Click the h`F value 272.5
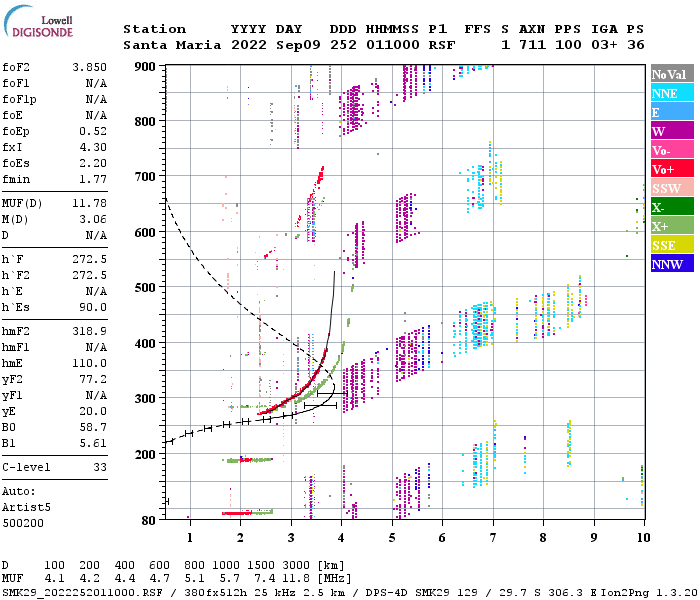 pyautogui.click(x=89, y=259)
